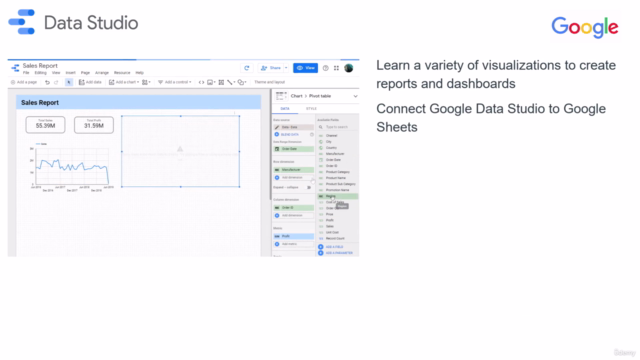Open the View menu in menu bar
The image size is (640, 360).
(56, 73)
